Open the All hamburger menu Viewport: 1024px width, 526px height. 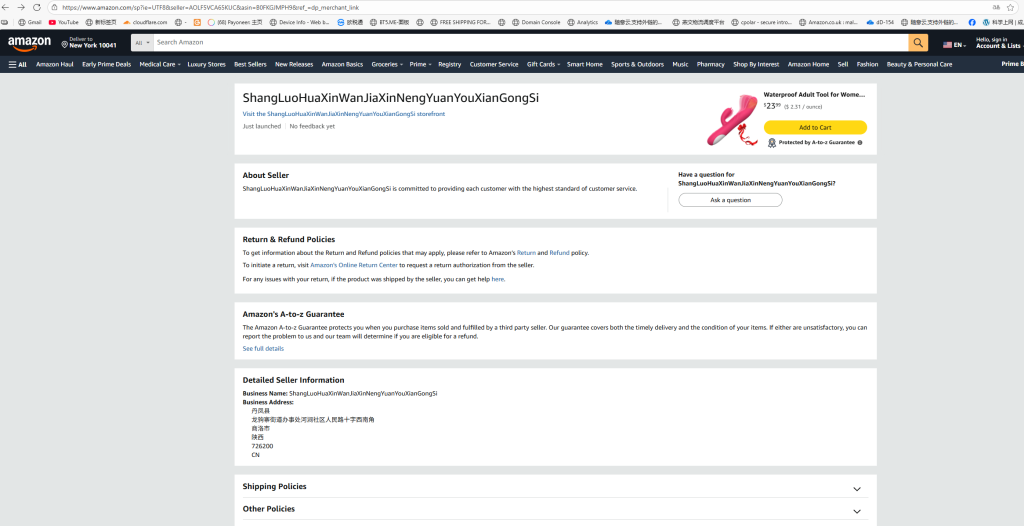pyautogui.click(x=18, y=64)
